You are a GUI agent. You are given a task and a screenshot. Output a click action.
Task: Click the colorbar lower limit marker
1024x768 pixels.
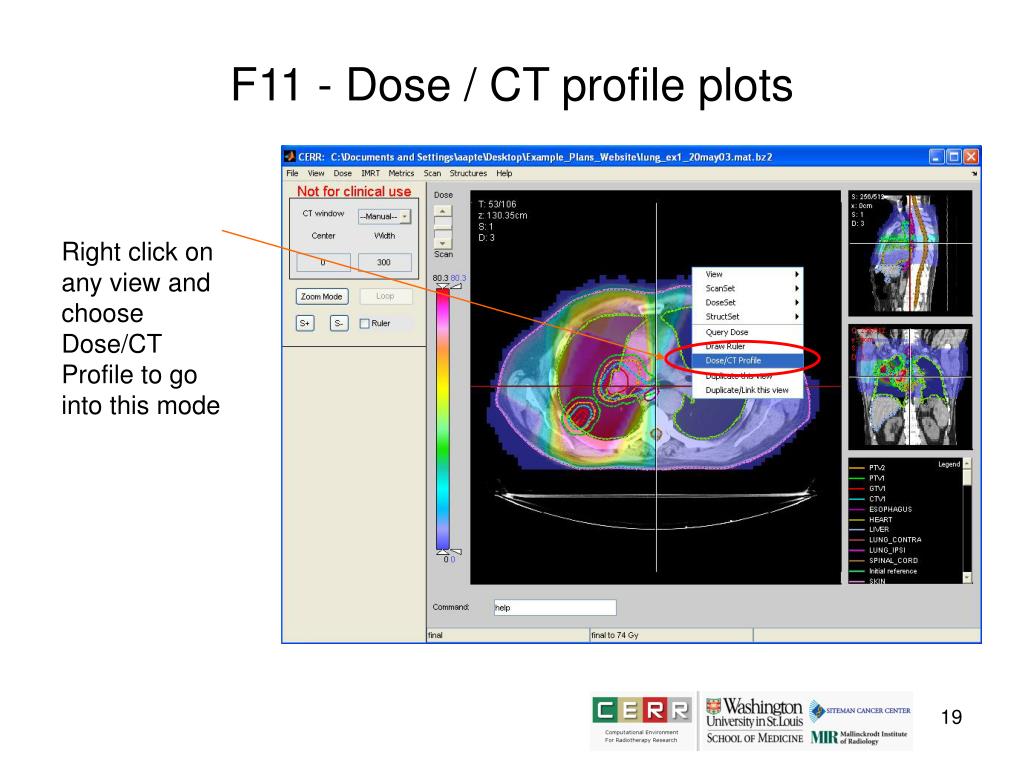tap(443, 552)
